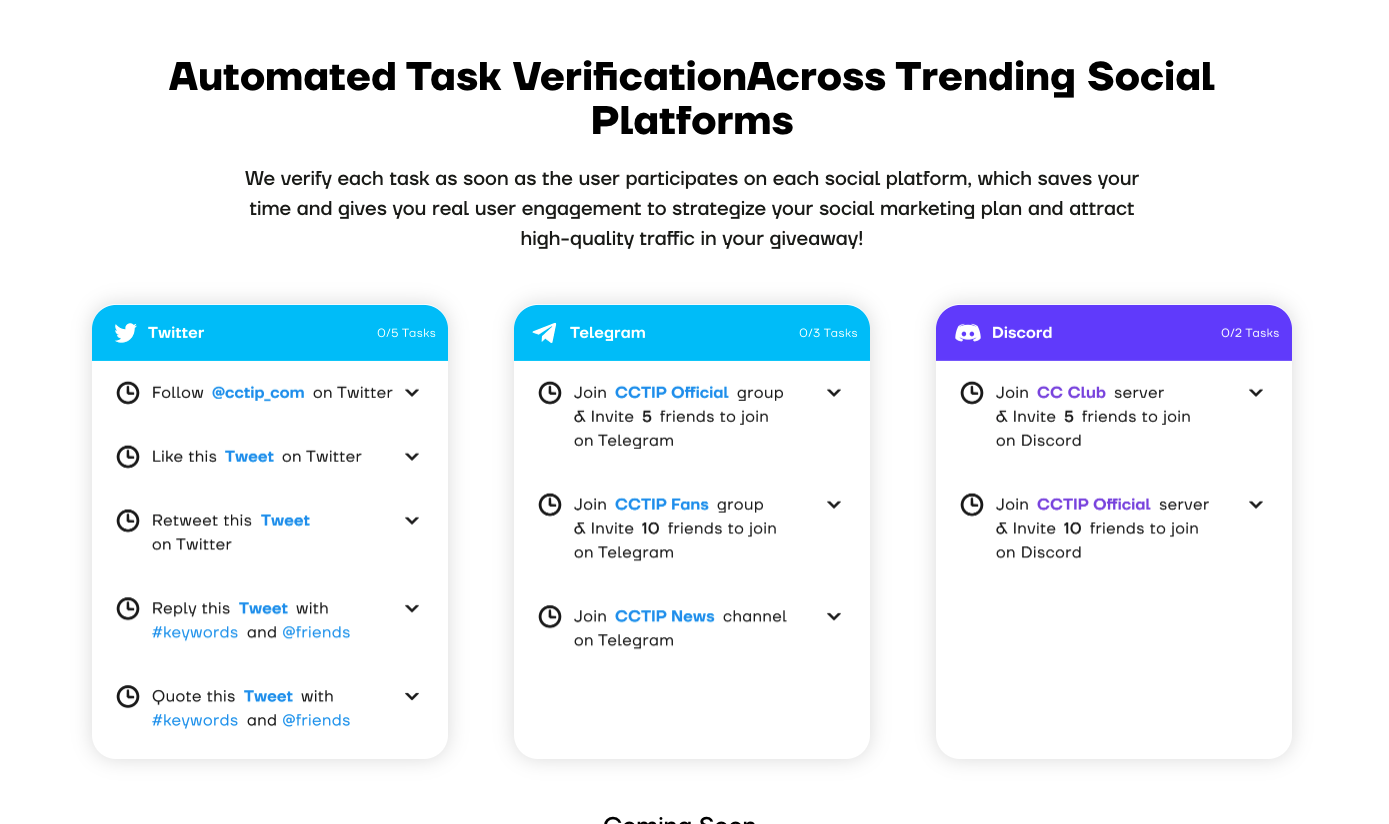
Task: Open Tweet link in Reply task
Action: (x=263, y=609)
